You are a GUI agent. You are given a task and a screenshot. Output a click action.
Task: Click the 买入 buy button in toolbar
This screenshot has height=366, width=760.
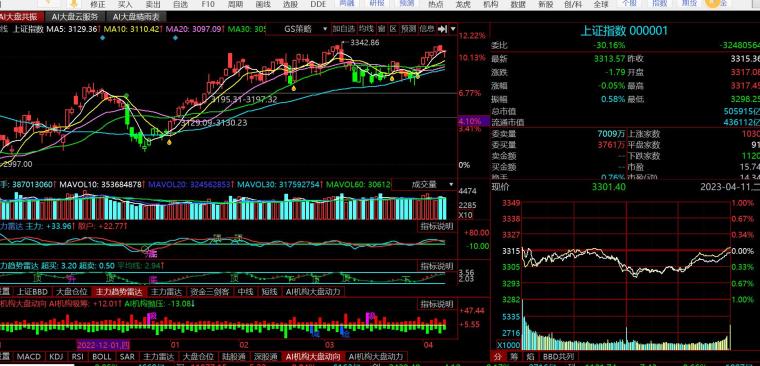pyautogui.click(x=125, y=4)
